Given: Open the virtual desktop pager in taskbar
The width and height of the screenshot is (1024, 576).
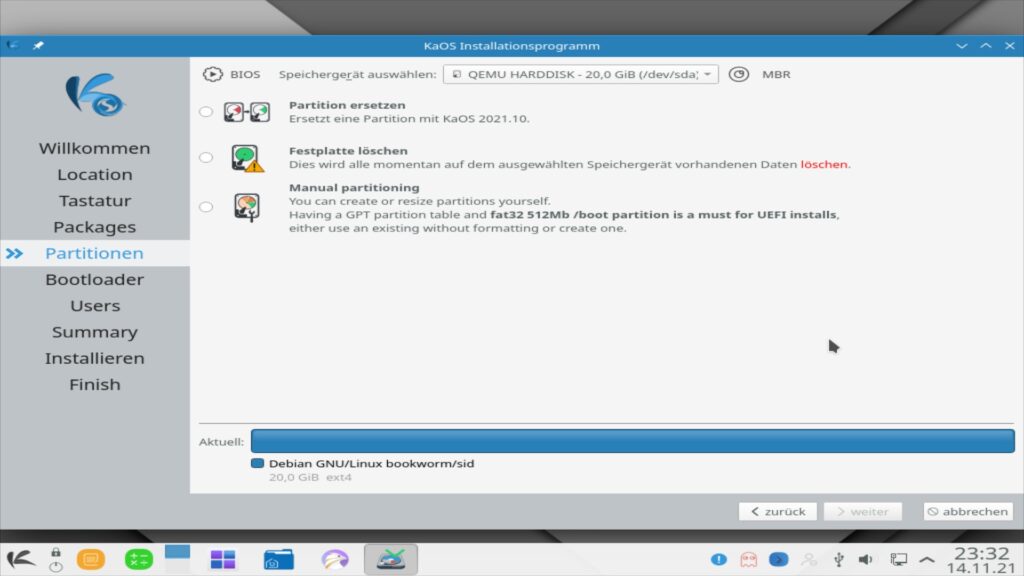Looking at the screenshot, I should pos(177,559).
